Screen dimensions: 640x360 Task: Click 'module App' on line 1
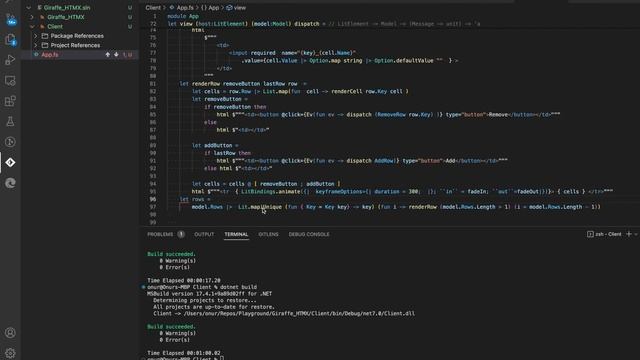pos(183,16)
